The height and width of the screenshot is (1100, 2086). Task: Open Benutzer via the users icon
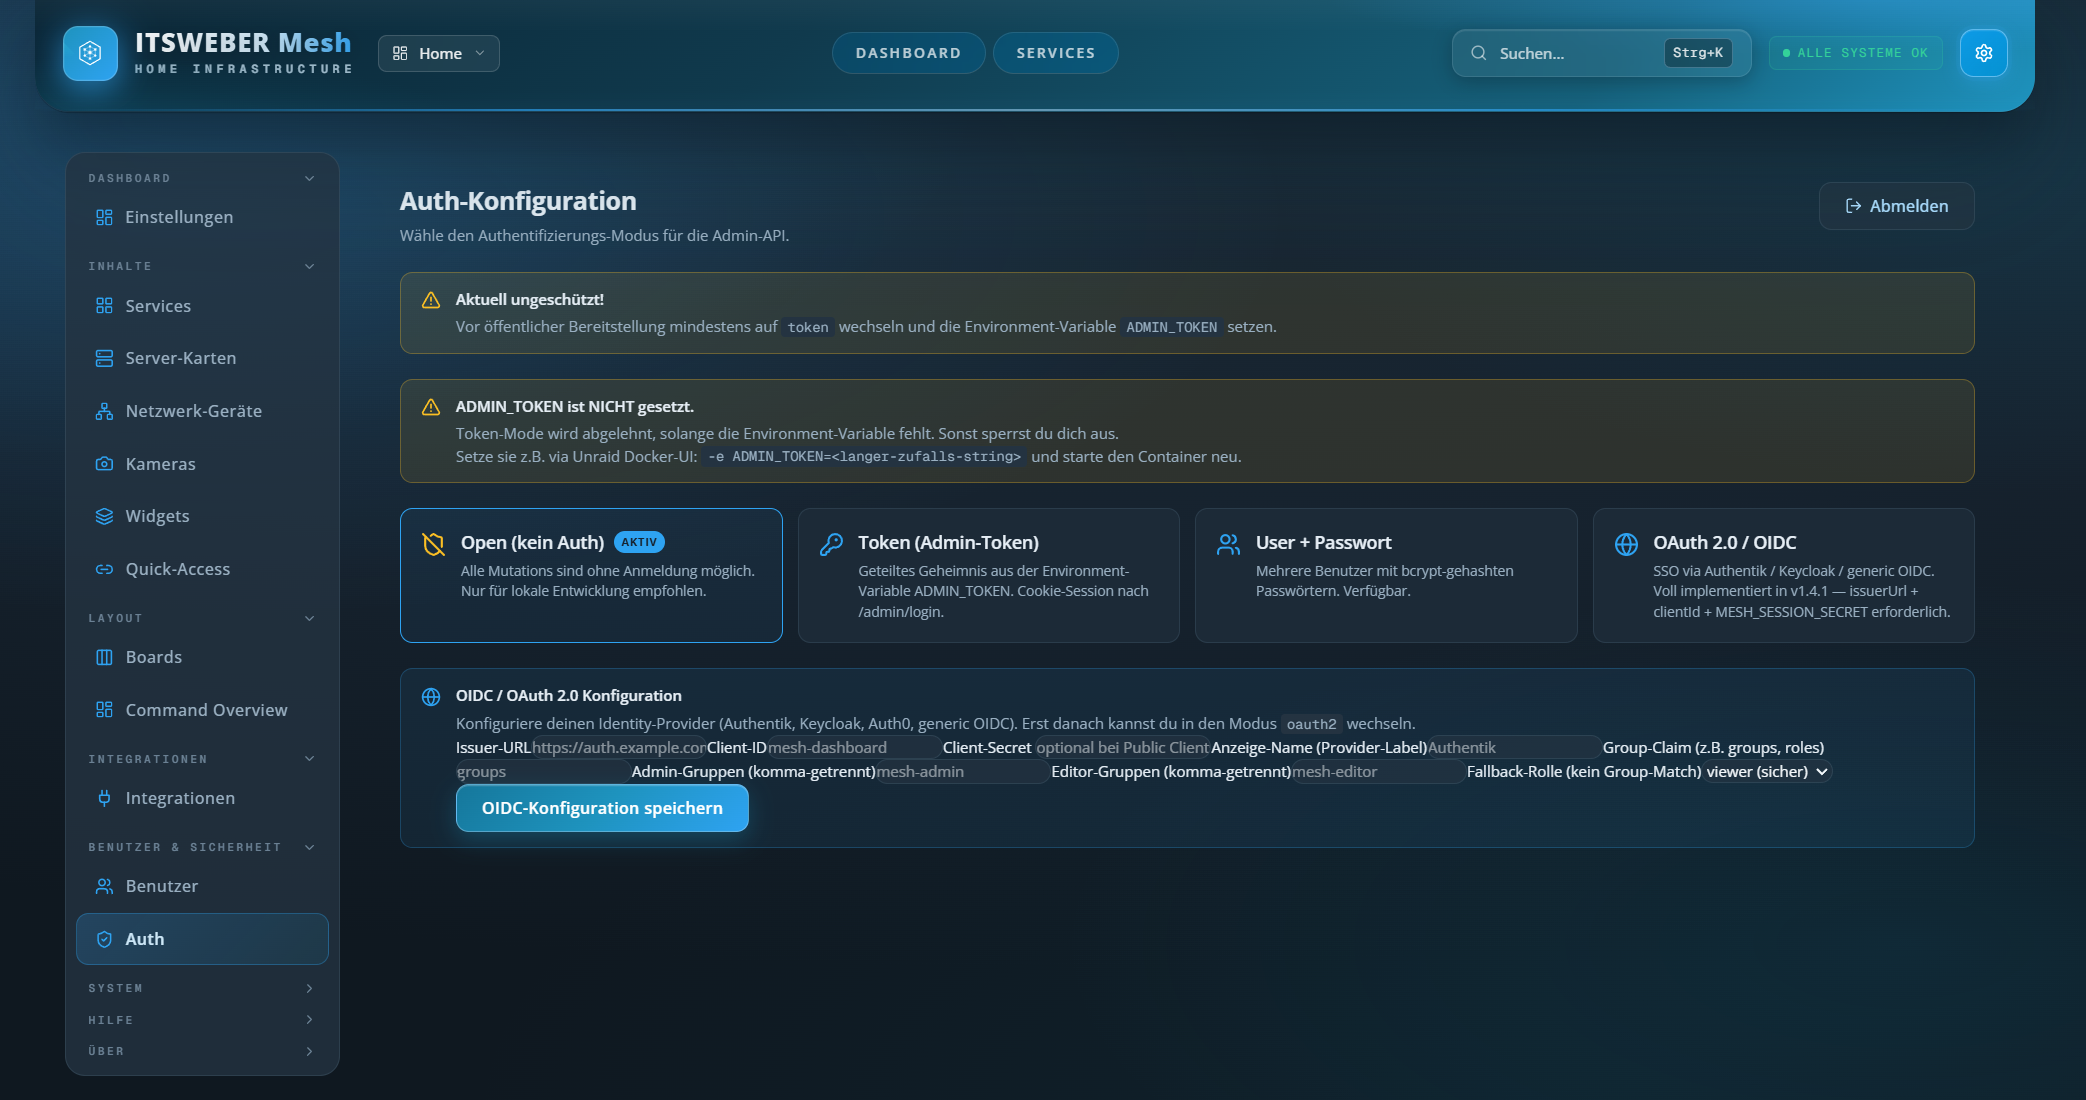(x=105, y=886)
